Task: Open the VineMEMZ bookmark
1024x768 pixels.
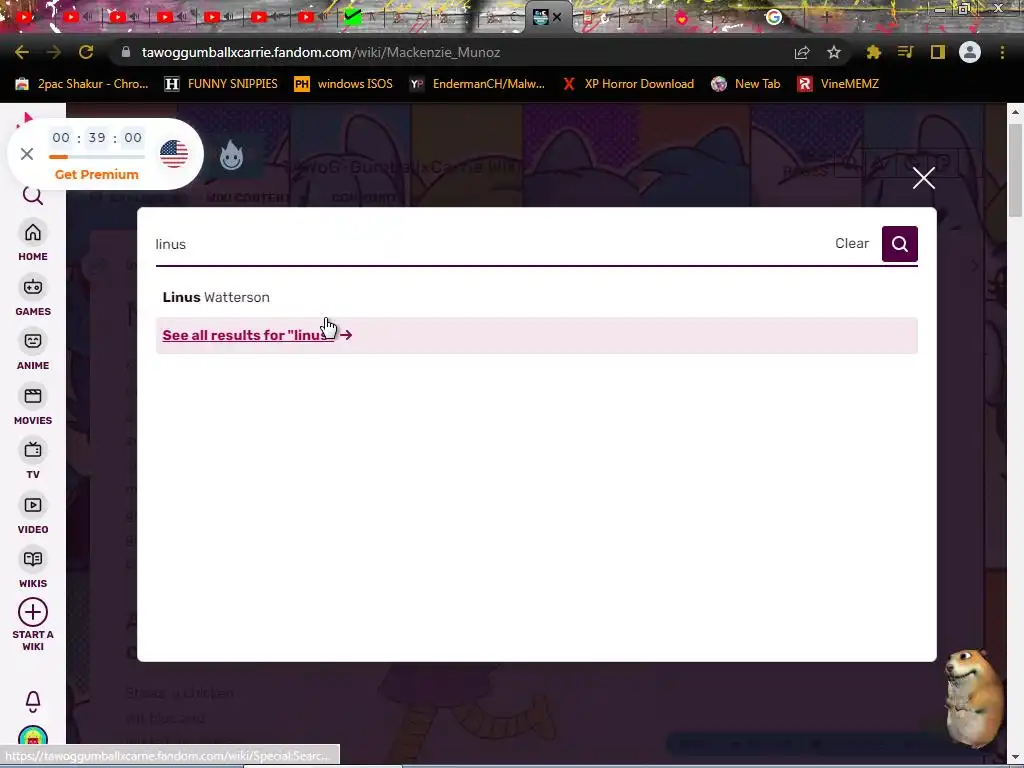Action: (839, 84)
